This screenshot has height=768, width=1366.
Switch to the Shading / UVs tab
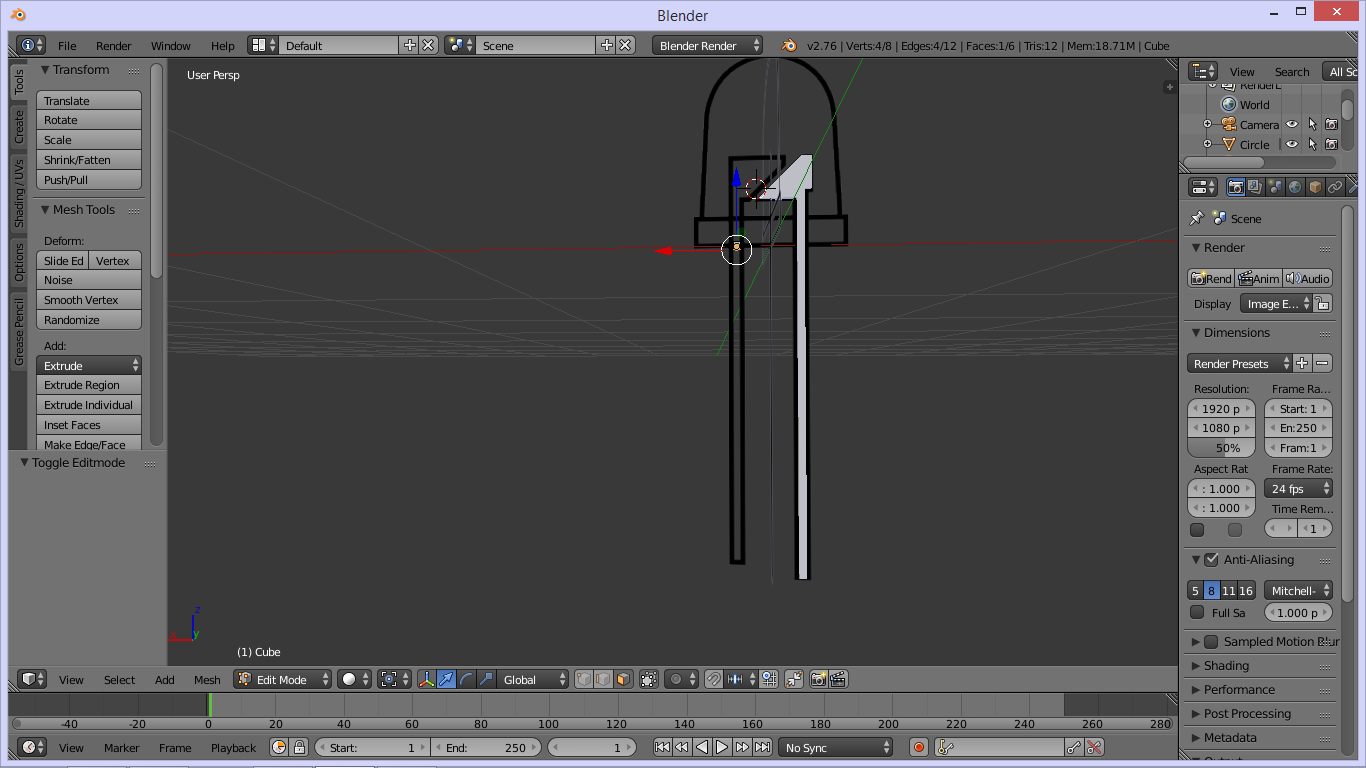point(18,193)
